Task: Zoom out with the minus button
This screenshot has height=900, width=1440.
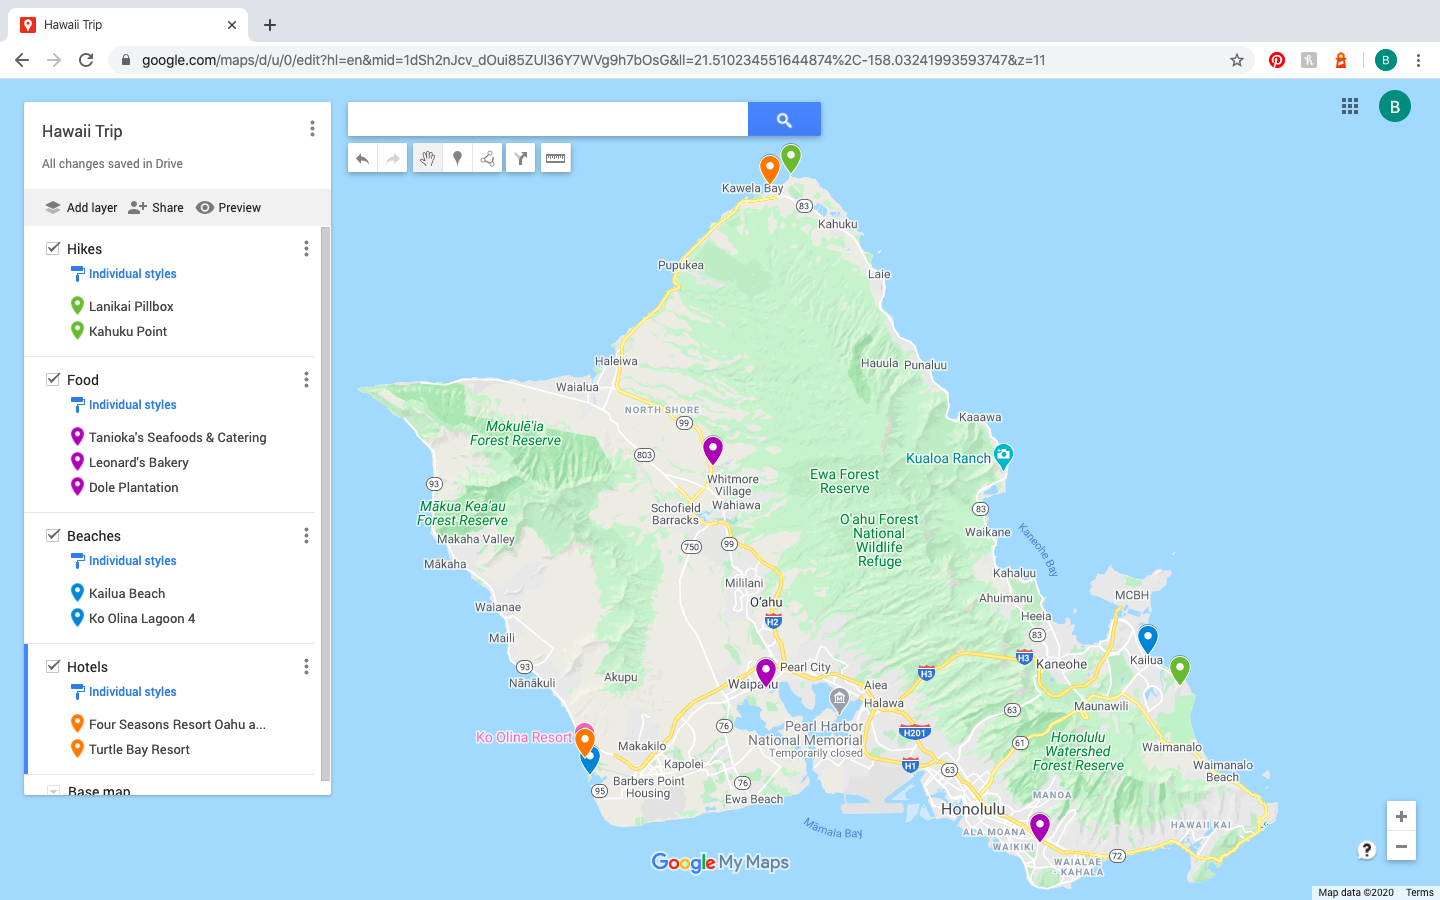Action: (1401, 846)
